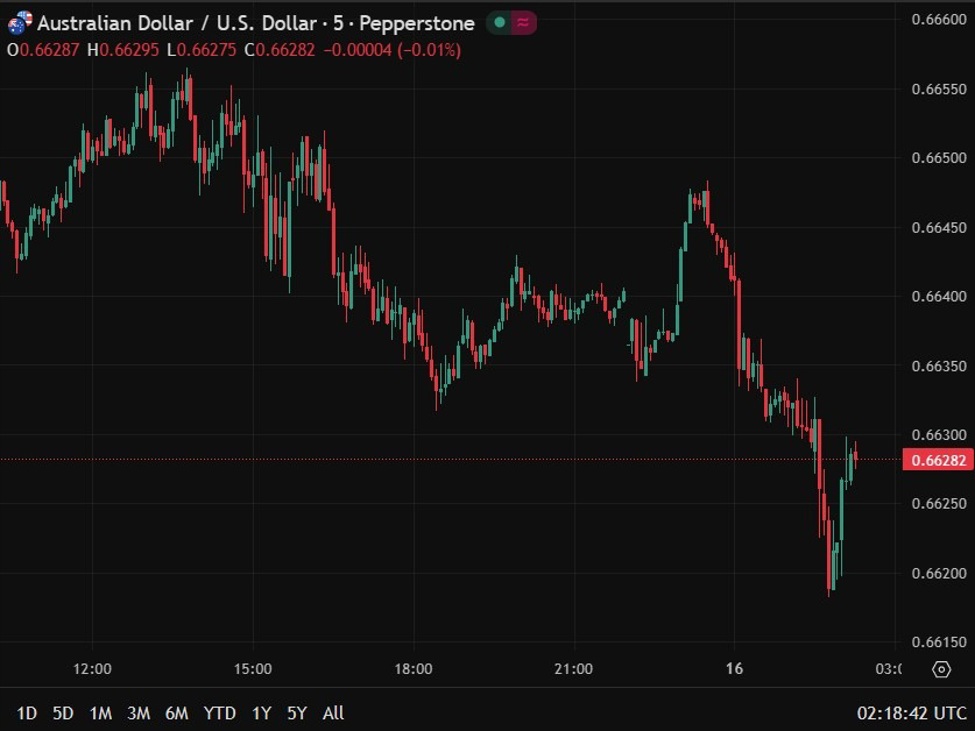Image resolution: width=975 pixels, height=731 pixels.
Task: Select the YTD range
Action: point(219,713)
